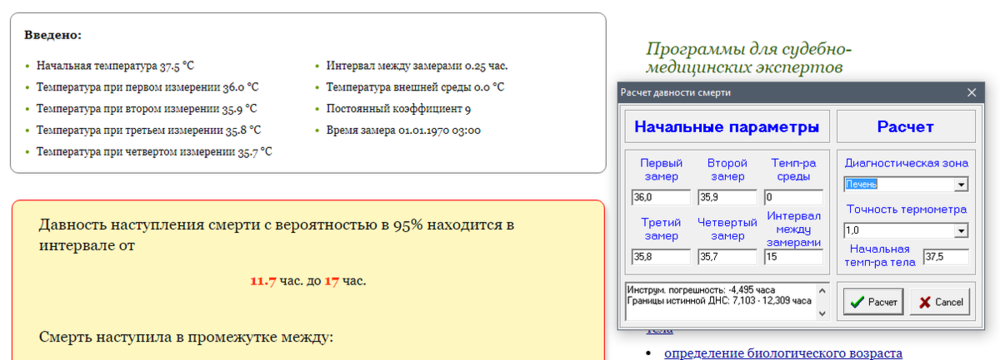
Task: Click the results box scrollbar up arrow
Action: coord(822,289)
